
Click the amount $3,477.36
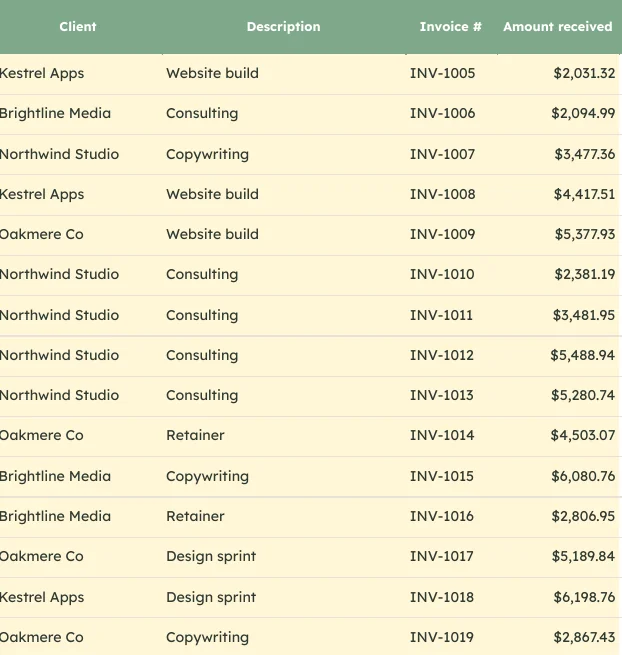tap(584, 154)
